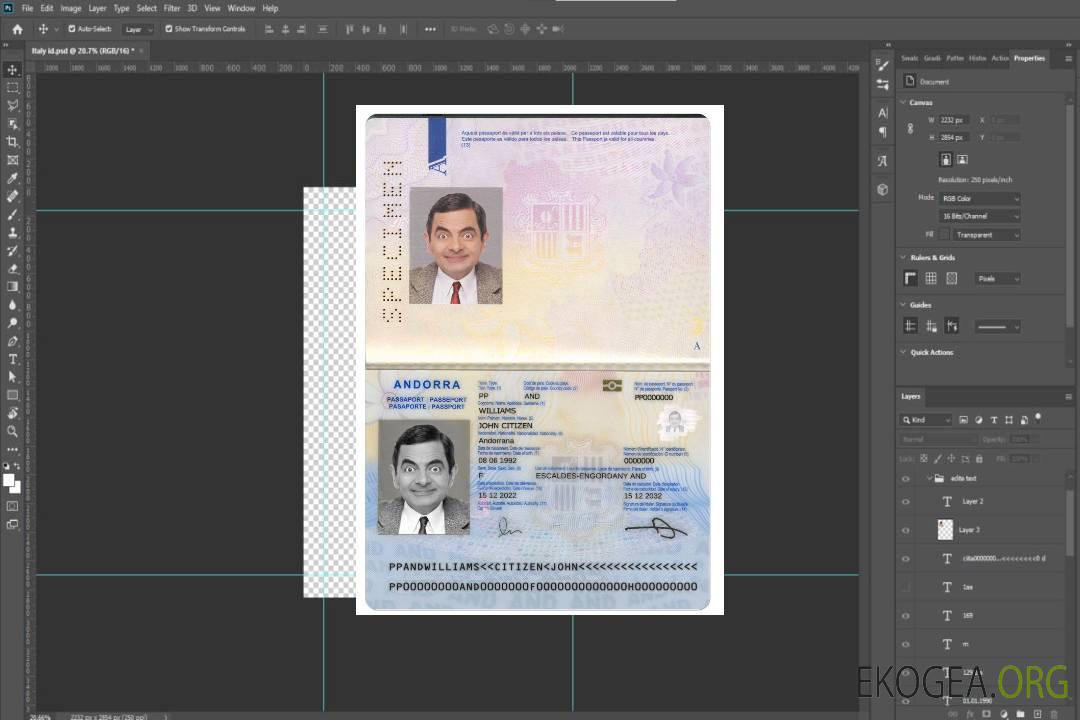1080x720 pixels.
Task: Set canvas to landscape orientation
Action: pyautogui.click(x=962, y=159)
